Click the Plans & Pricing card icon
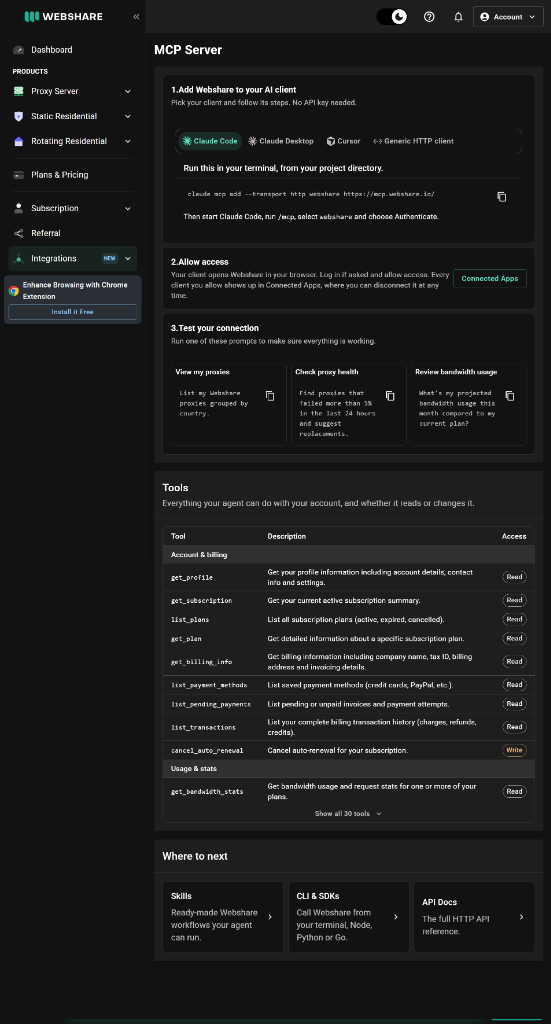 click(x=18, y=175)
